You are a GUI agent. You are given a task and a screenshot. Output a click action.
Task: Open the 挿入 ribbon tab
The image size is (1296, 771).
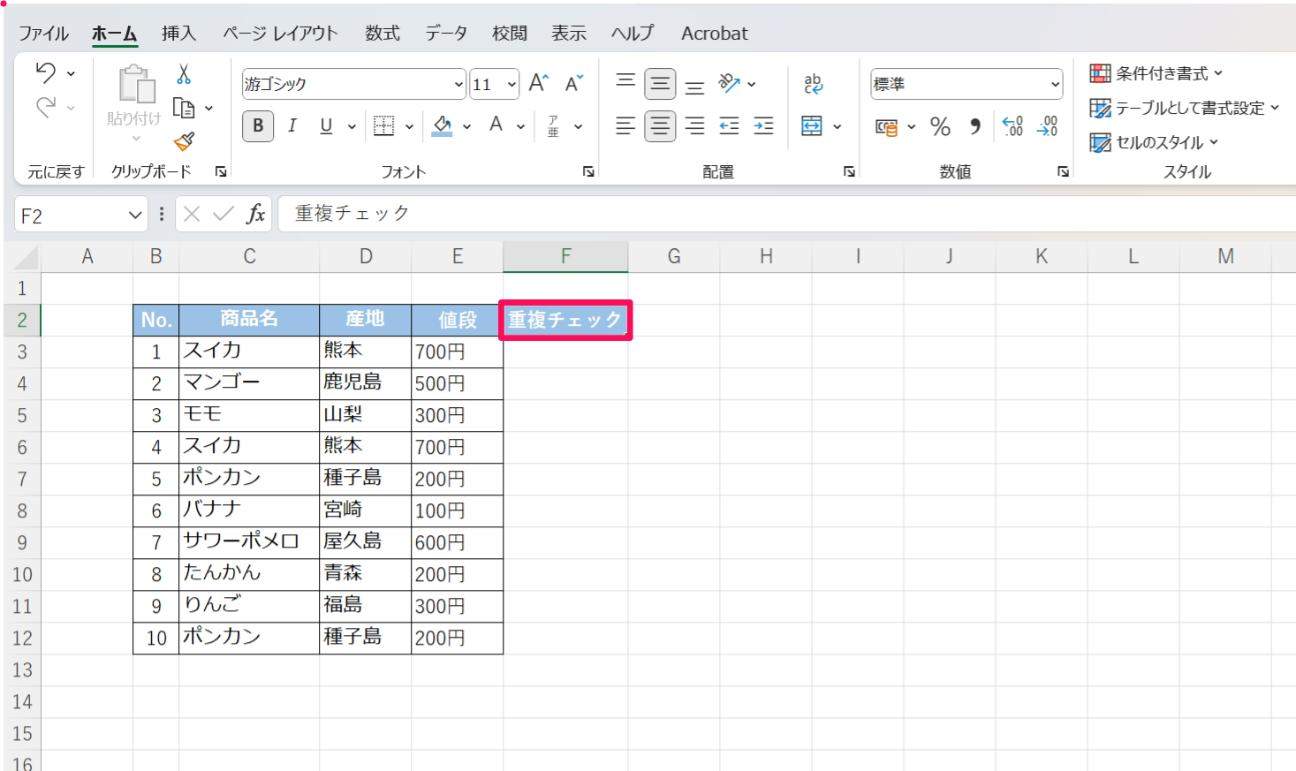click(x=179, y=33)
